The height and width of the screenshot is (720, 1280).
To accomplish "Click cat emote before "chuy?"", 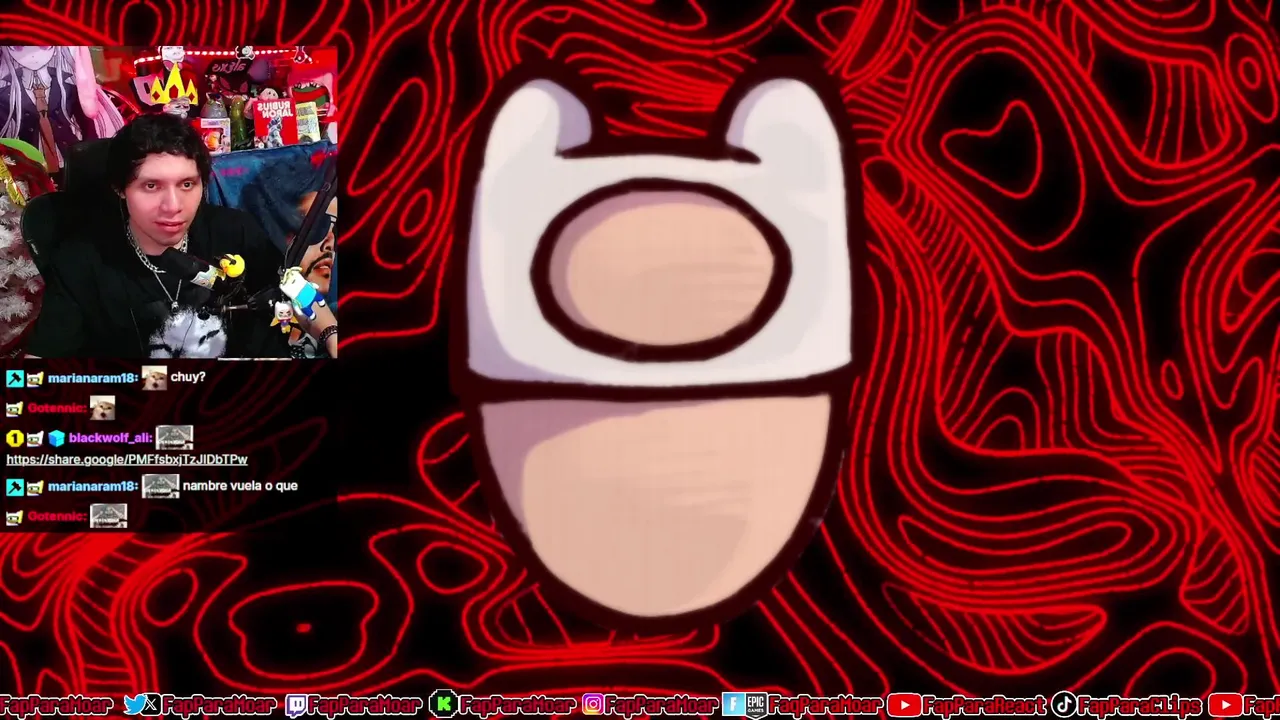I will (x=154, y=378).
